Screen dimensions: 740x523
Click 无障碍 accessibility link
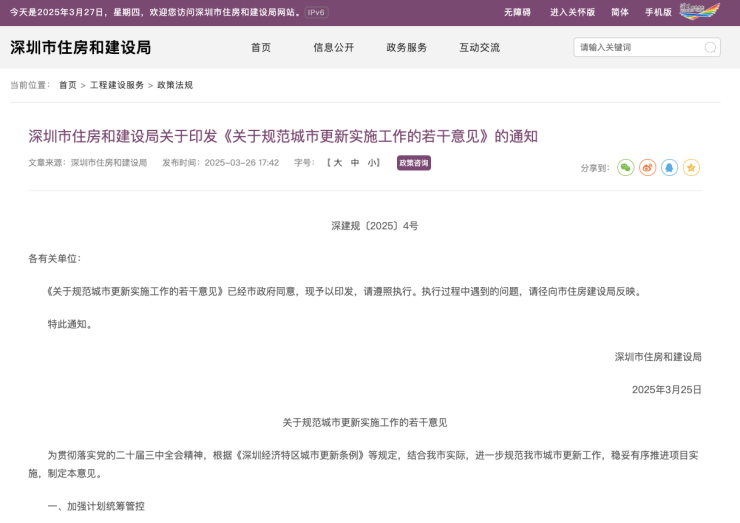point(517,12)
